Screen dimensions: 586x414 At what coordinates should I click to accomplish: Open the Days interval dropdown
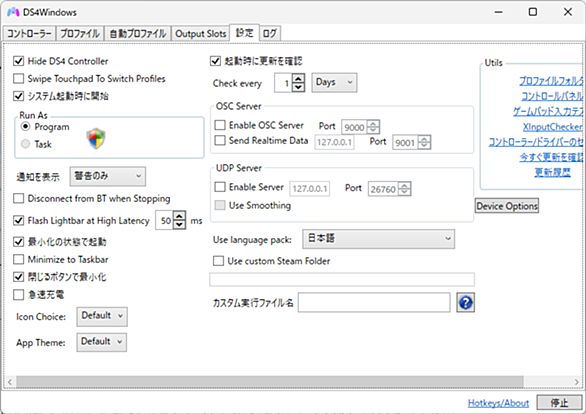[334, 82]
